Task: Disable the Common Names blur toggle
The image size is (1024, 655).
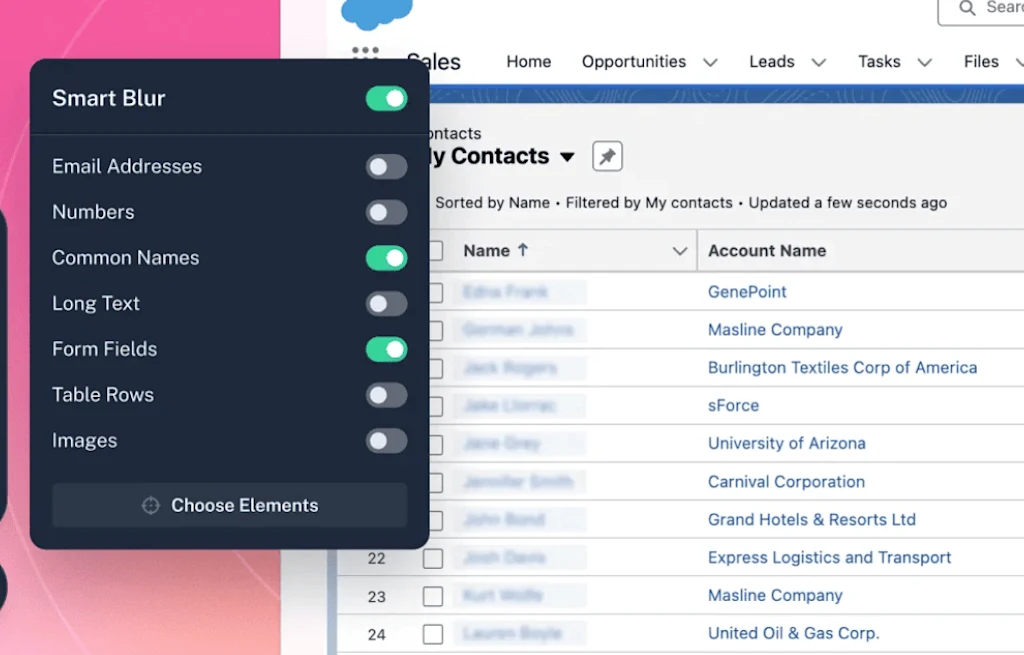Action: (x=387, y=258)
